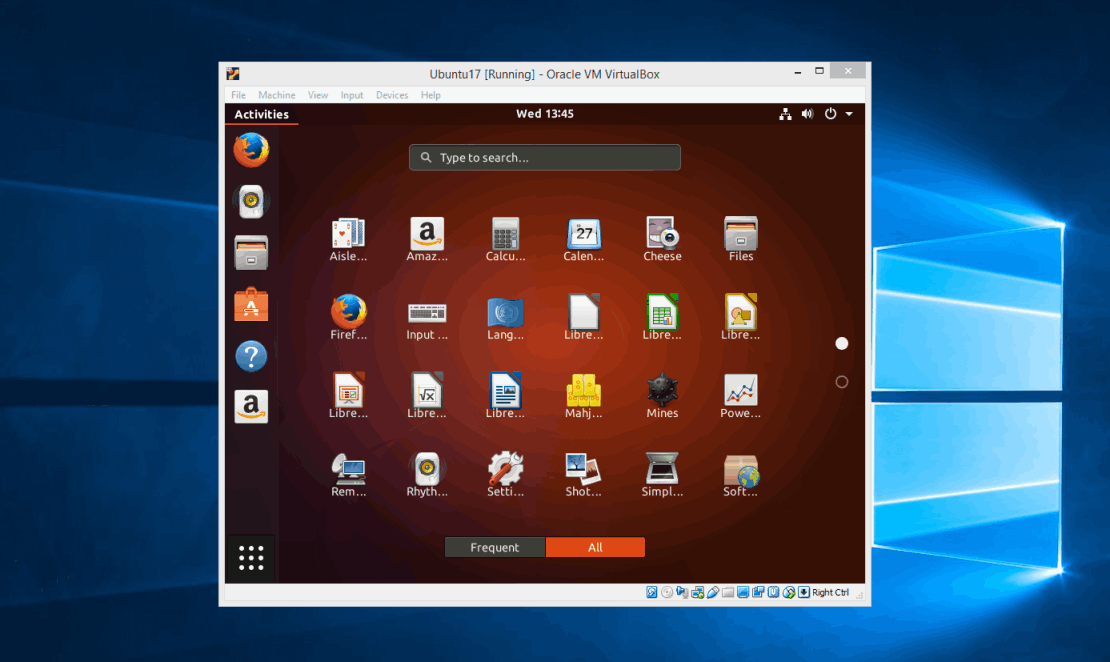1110x662 pixels.
Task: Click the Activities button
Action: tap(261, 114)
